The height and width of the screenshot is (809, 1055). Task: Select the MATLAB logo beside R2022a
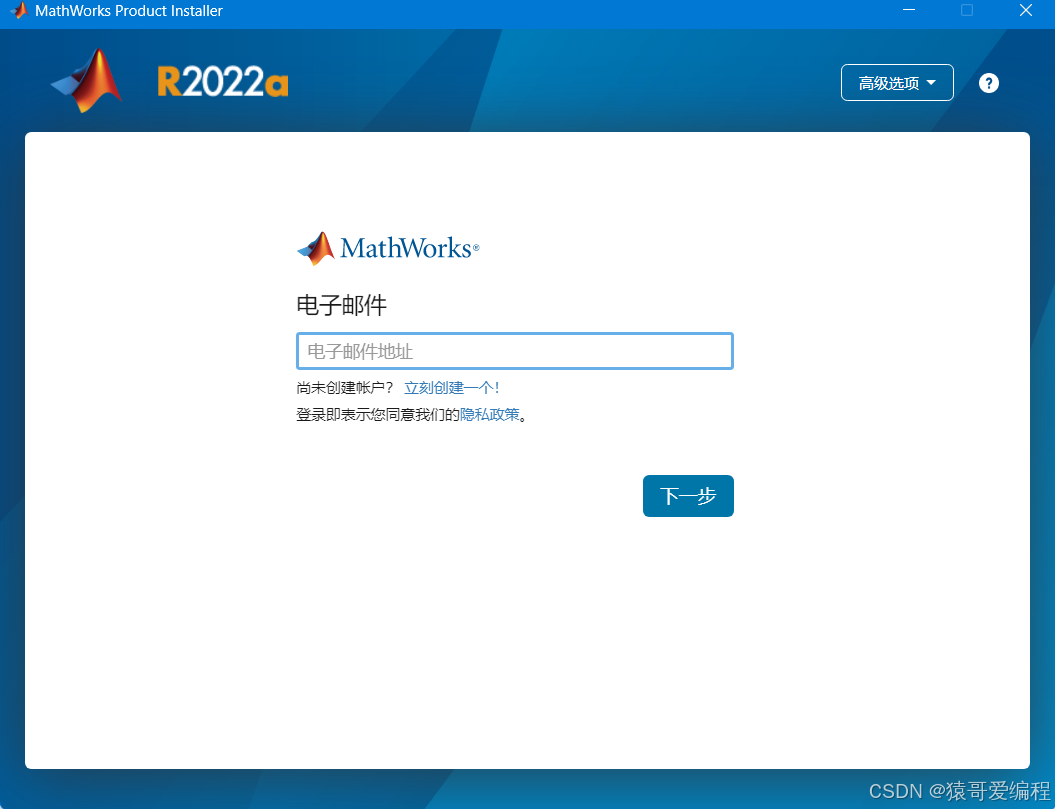87,80
